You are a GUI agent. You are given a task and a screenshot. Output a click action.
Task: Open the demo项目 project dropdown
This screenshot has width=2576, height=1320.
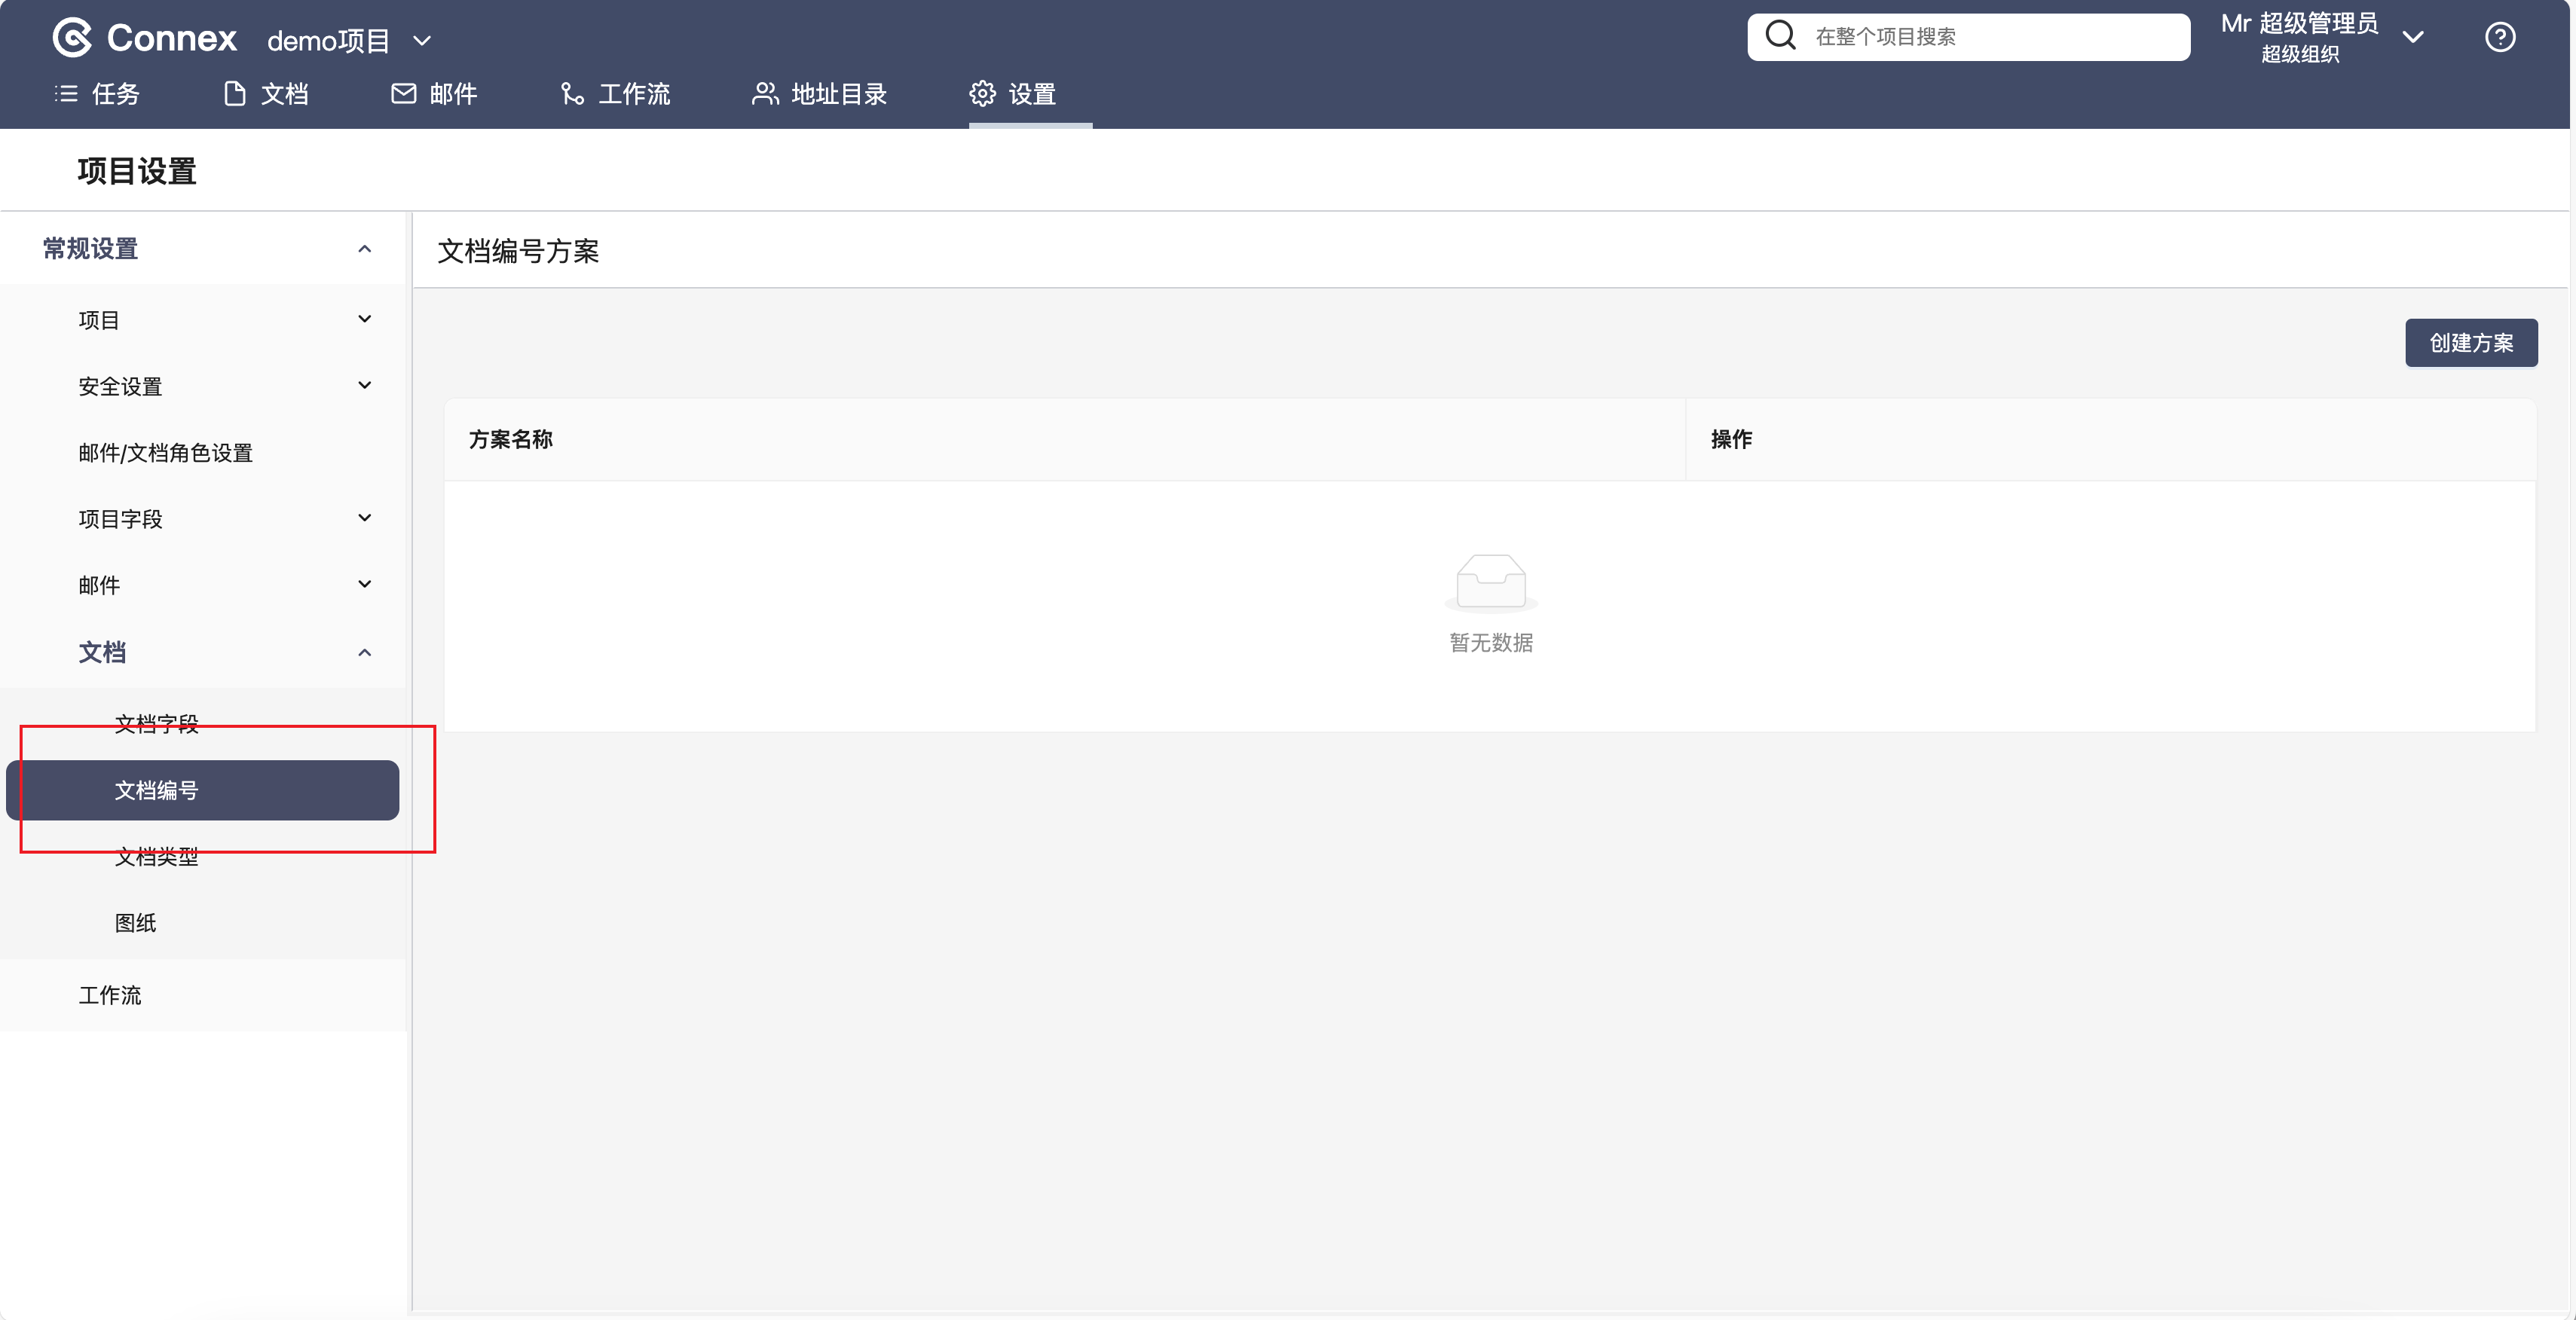point(422,41)
